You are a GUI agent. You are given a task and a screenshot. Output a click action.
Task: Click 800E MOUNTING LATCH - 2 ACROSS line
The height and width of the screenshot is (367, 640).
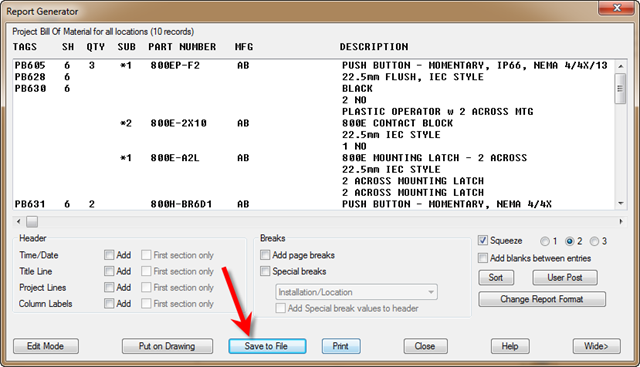pos(435,158)
